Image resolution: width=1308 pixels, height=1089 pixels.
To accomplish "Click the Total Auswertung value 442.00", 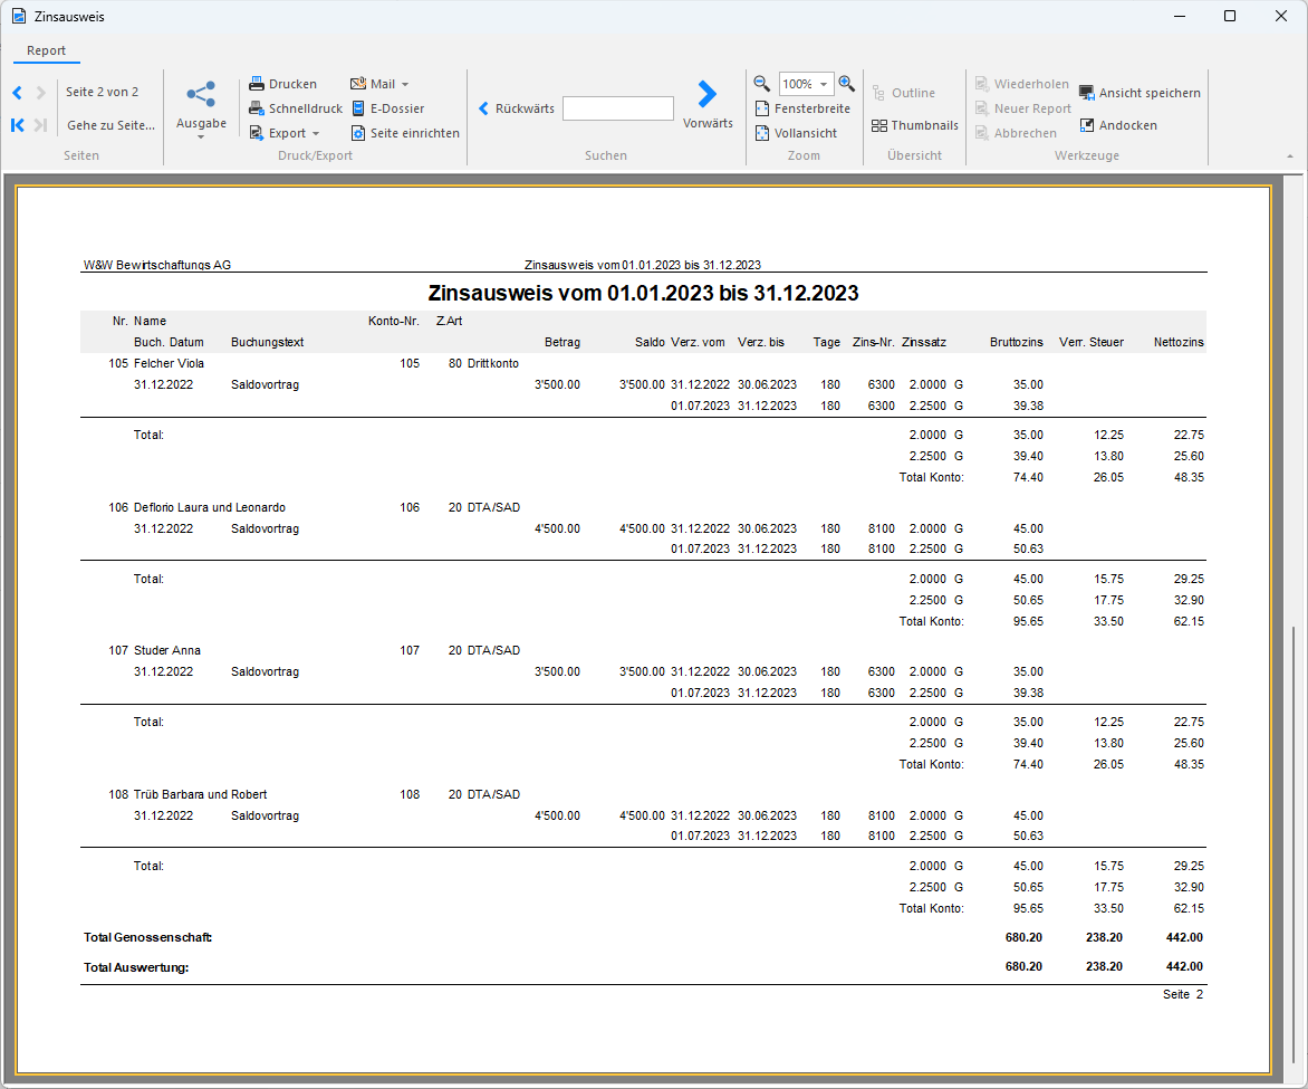I will click(x=1184, y=967).
